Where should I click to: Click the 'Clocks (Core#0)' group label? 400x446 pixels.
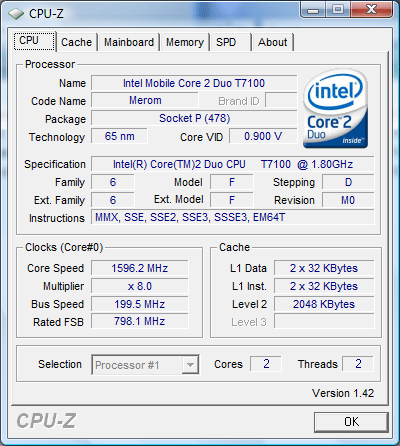(64, 247)
